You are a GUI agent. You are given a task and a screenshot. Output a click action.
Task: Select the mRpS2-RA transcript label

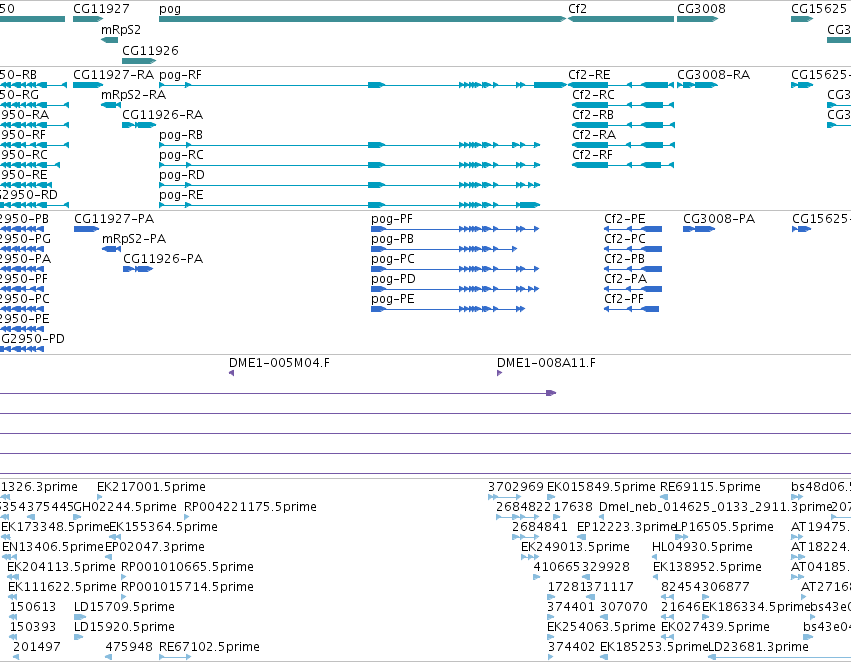click(134, 95)
